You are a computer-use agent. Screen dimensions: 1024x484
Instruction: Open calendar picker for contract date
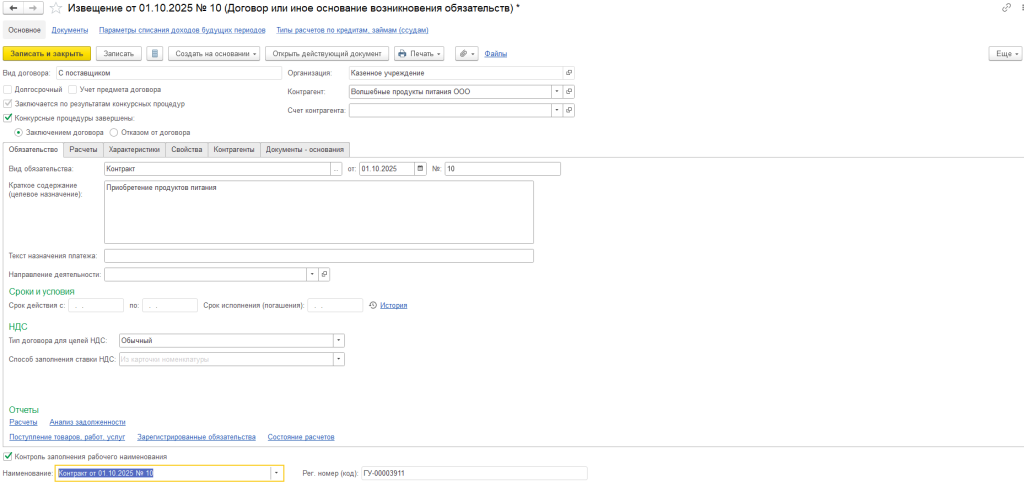420,169
